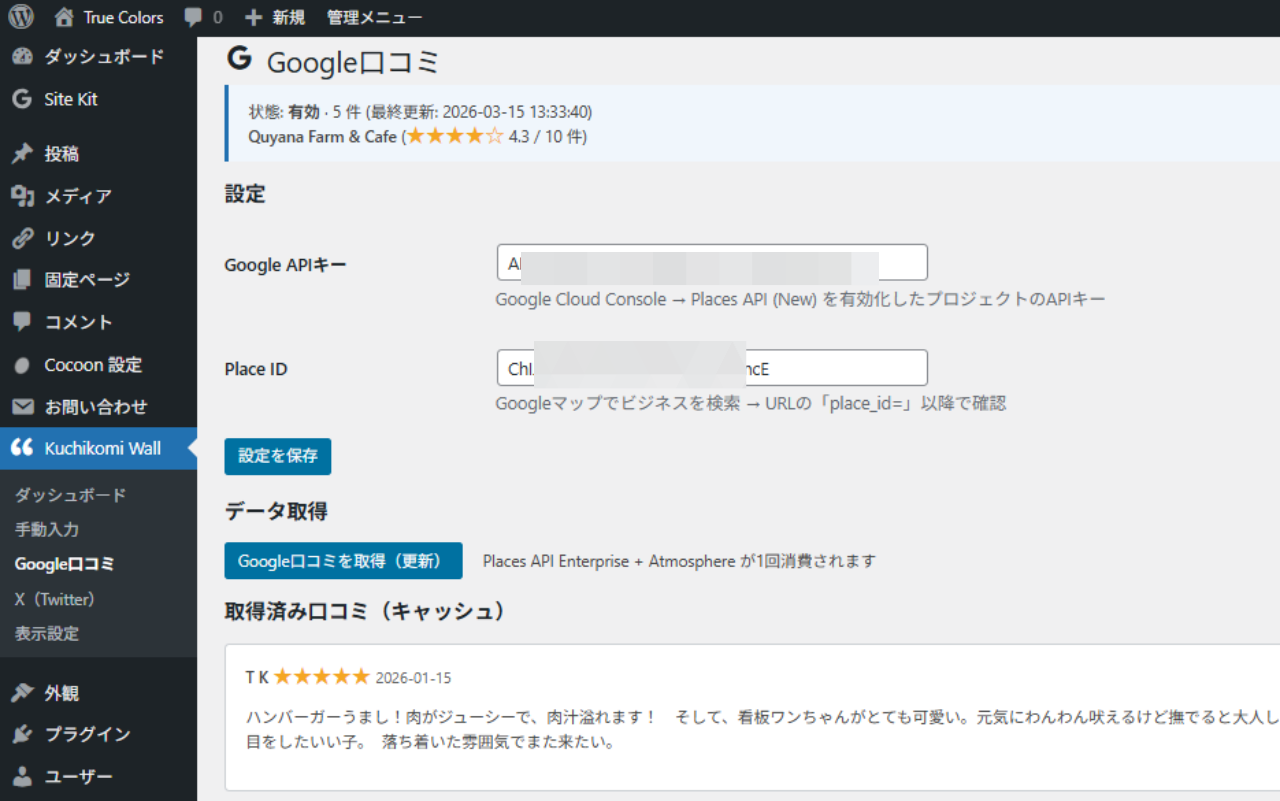Visit the True Colors site link
1280x801 pixels.
(x=110, y=16)
